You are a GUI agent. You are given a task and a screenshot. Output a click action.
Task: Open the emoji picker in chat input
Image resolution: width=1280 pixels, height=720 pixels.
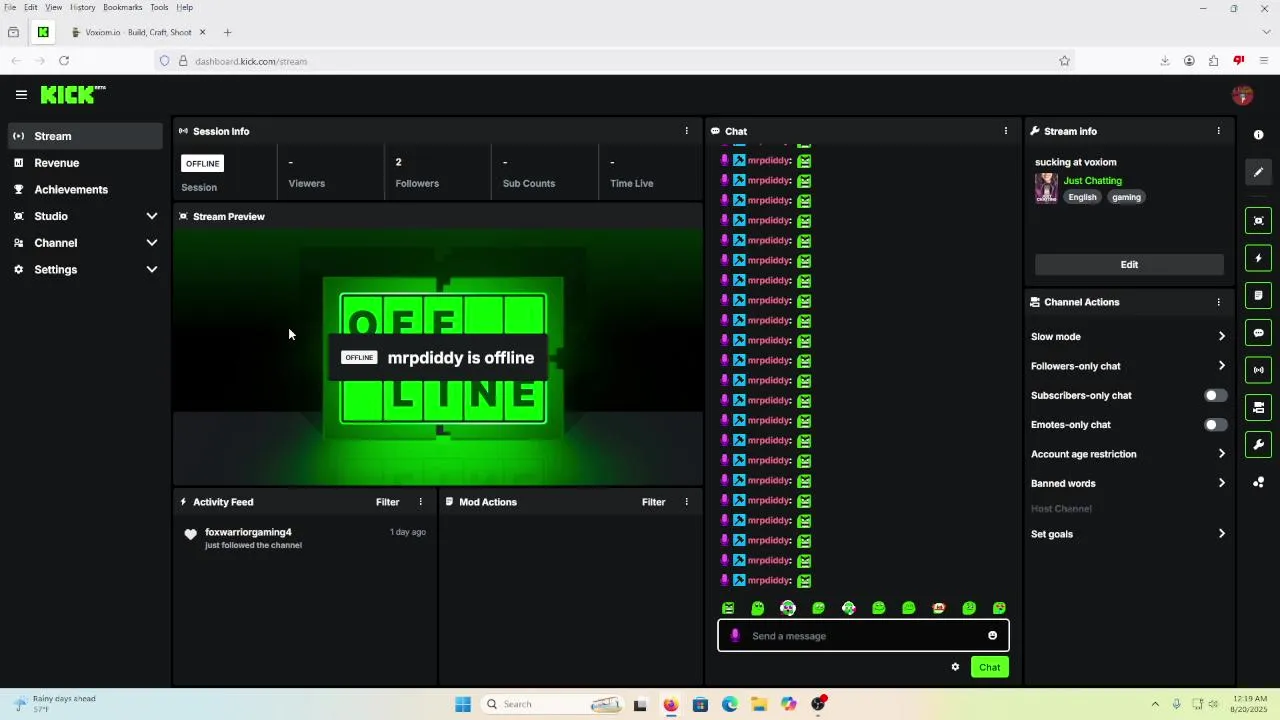992,636
